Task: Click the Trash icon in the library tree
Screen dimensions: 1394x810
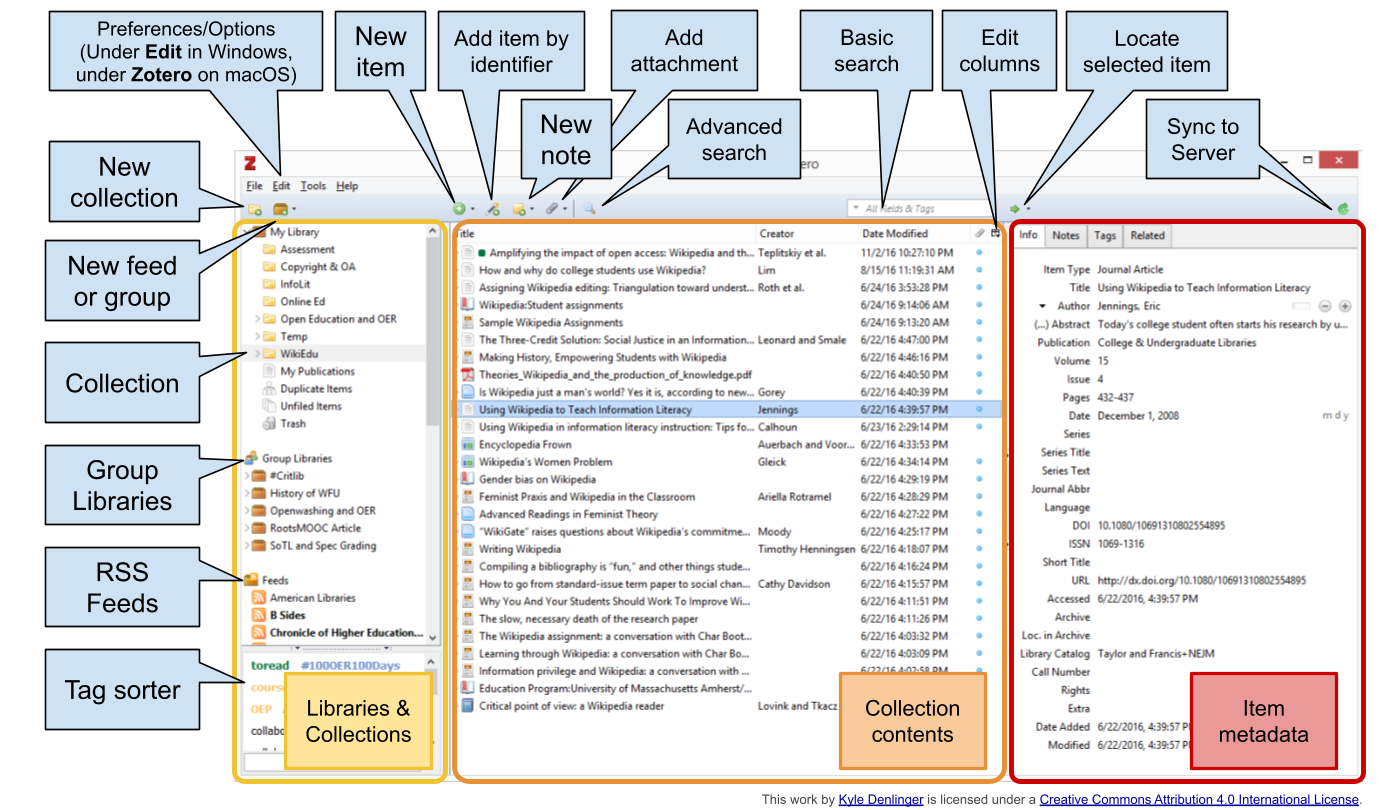Action: coord(269,424)
